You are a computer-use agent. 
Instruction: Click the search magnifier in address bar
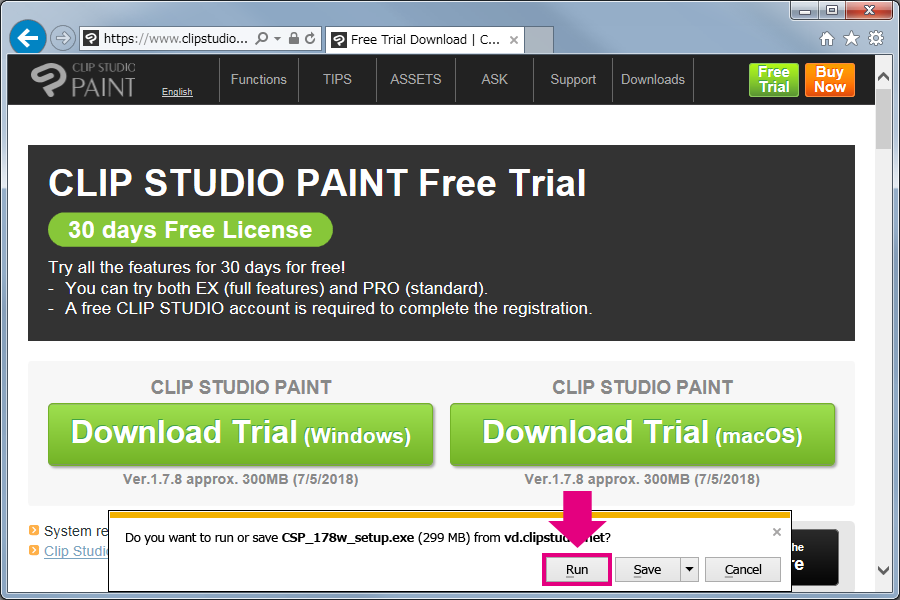pyautogui.click(x=262, y=39)
